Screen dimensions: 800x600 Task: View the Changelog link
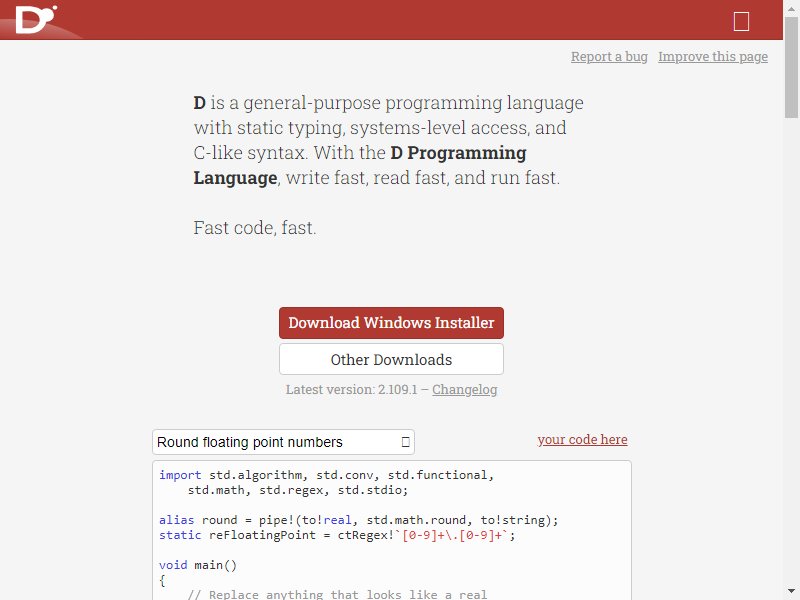point(465,390)
